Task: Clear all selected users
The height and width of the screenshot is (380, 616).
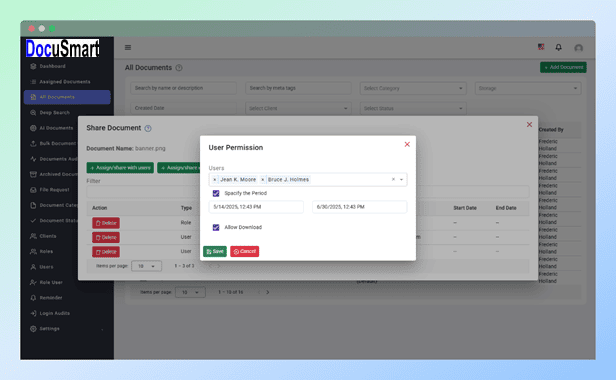Action: pos(393,179)
